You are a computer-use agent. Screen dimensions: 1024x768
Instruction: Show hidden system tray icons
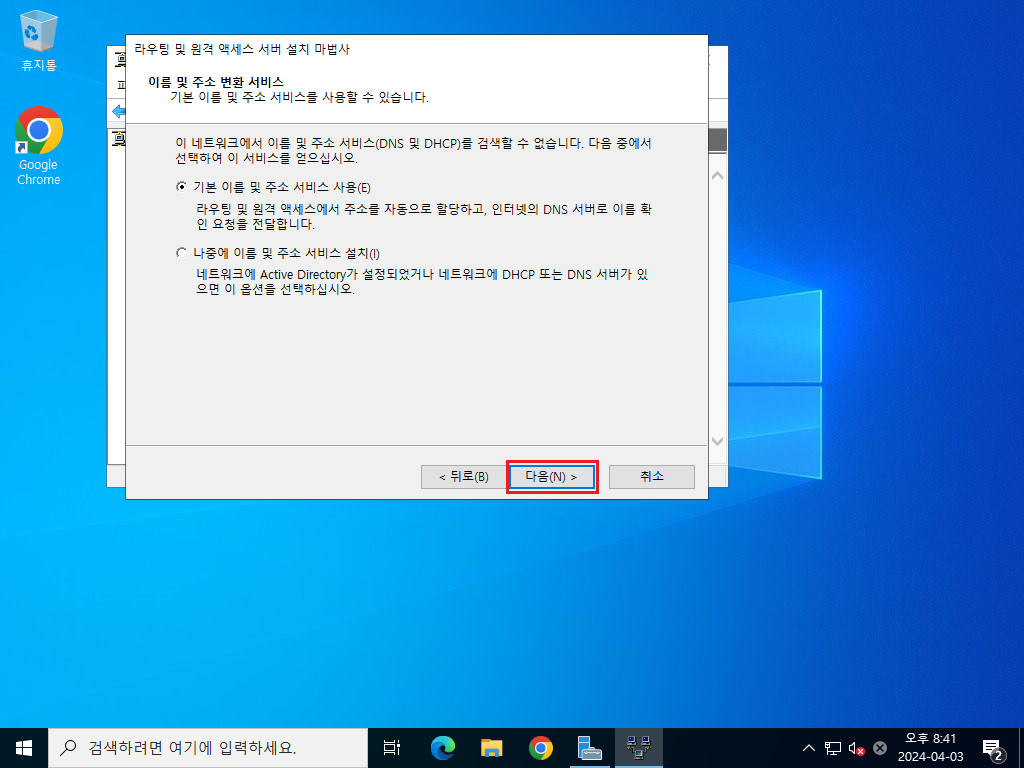(808, 748)
